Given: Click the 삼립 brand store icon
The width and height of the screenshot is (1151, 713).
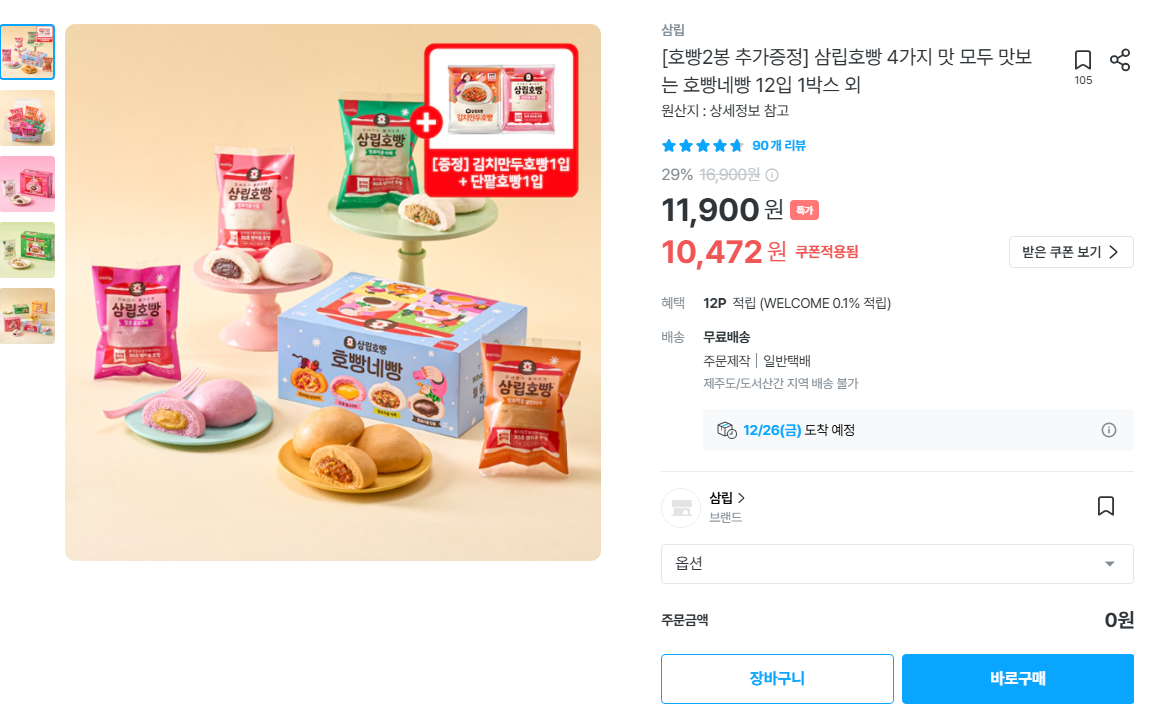Looking at the screenshot, I should (680, 507).
